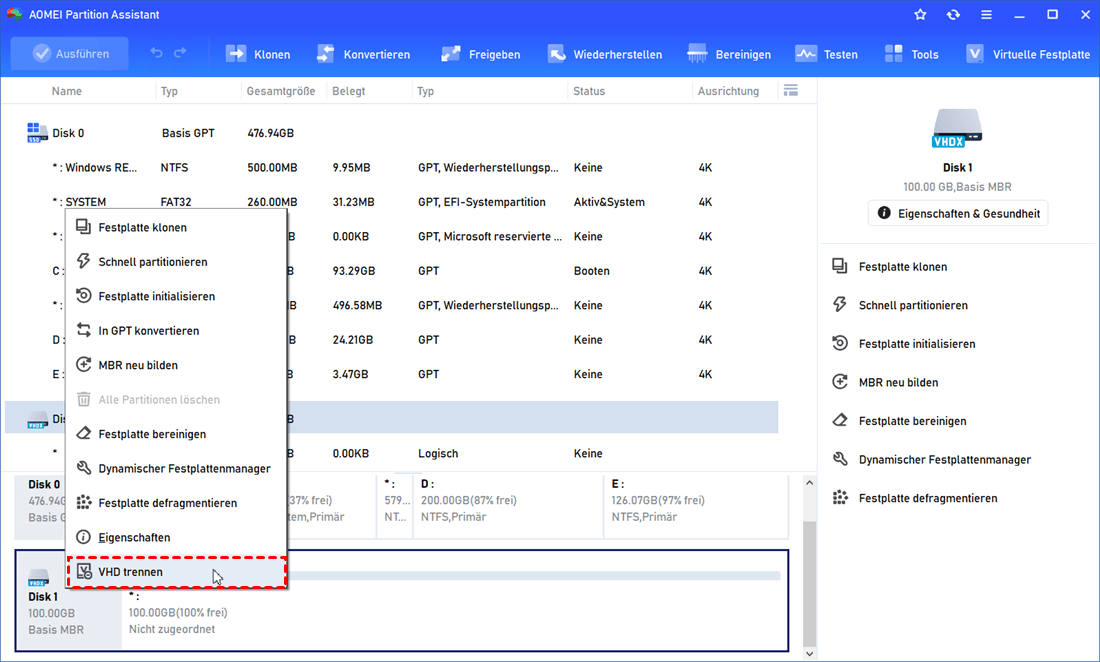Click Festplatte defragmentieren in the right panel
Image resolution: width=1100 pixels, height=662 pixels.
pos(928,498)
